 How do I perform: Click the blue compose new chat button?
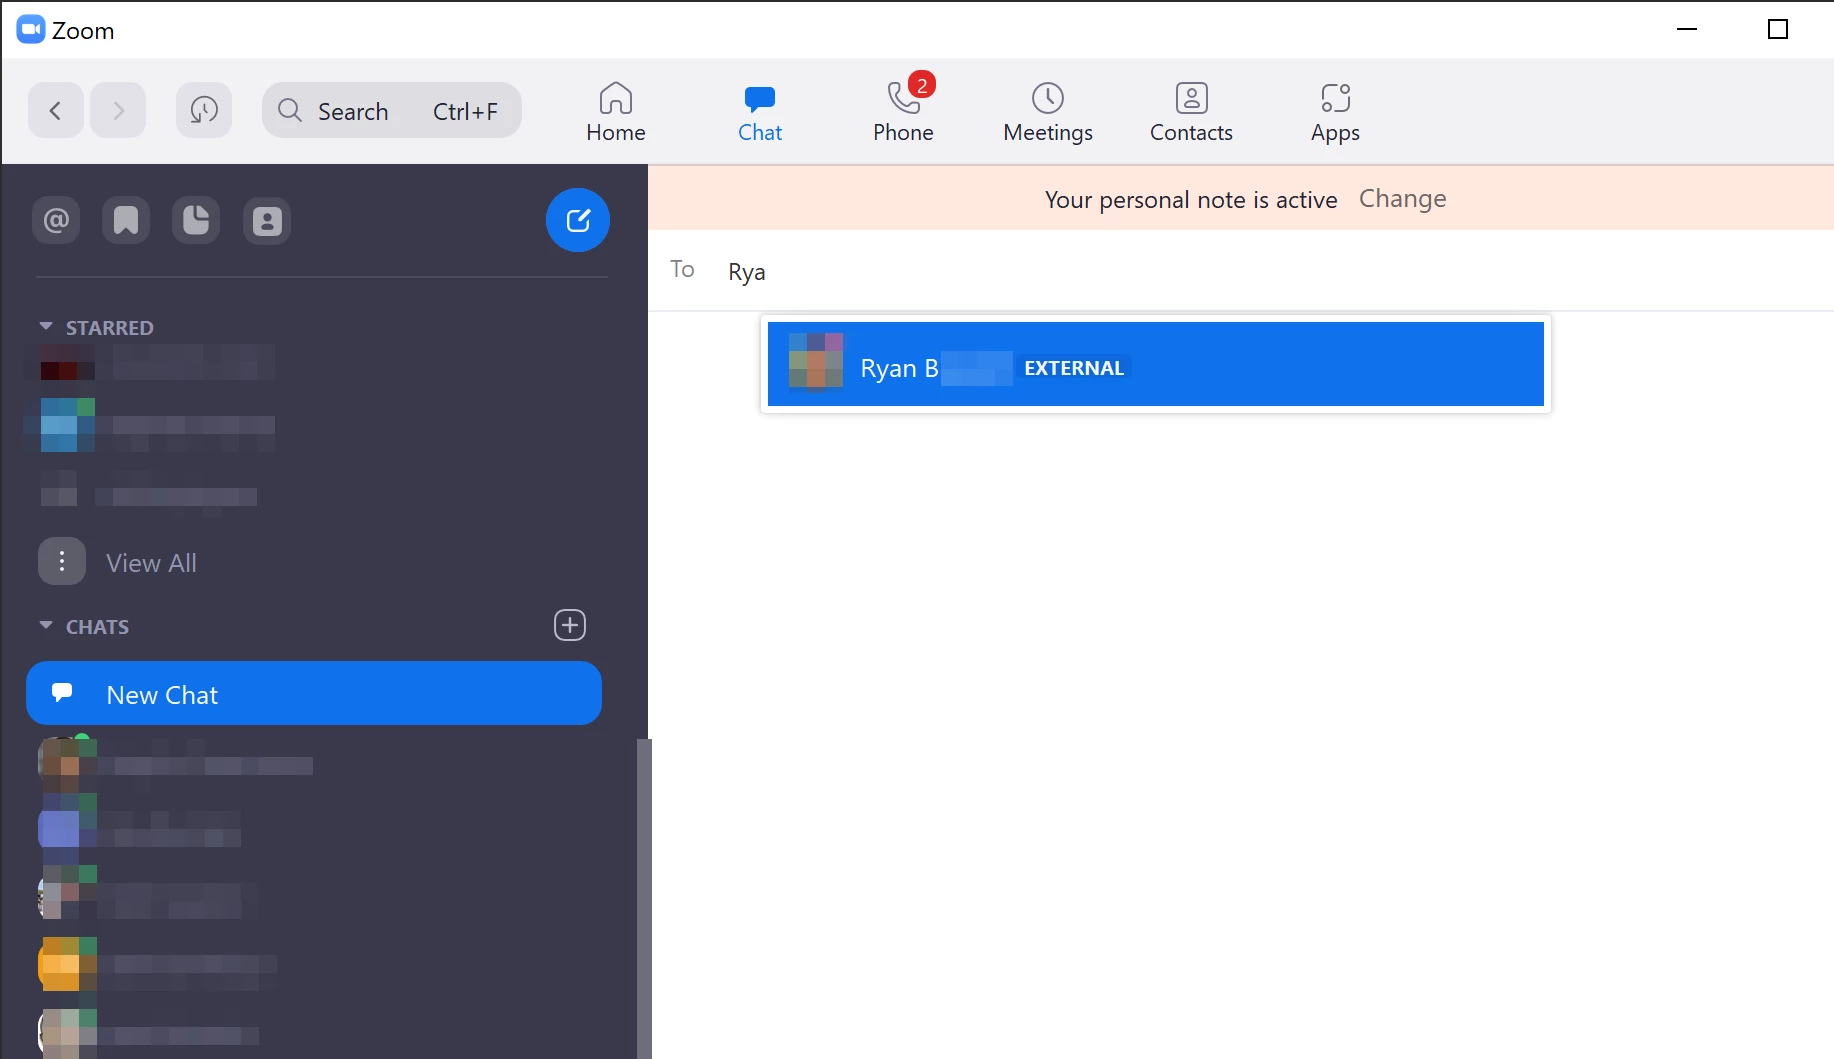578,220
